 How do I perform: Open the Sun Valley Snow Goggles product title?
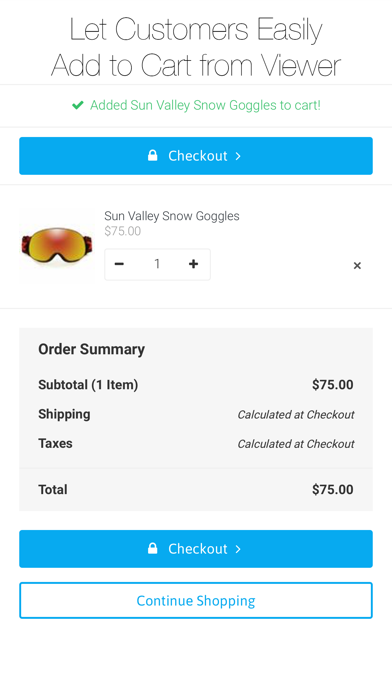(172, 216)
